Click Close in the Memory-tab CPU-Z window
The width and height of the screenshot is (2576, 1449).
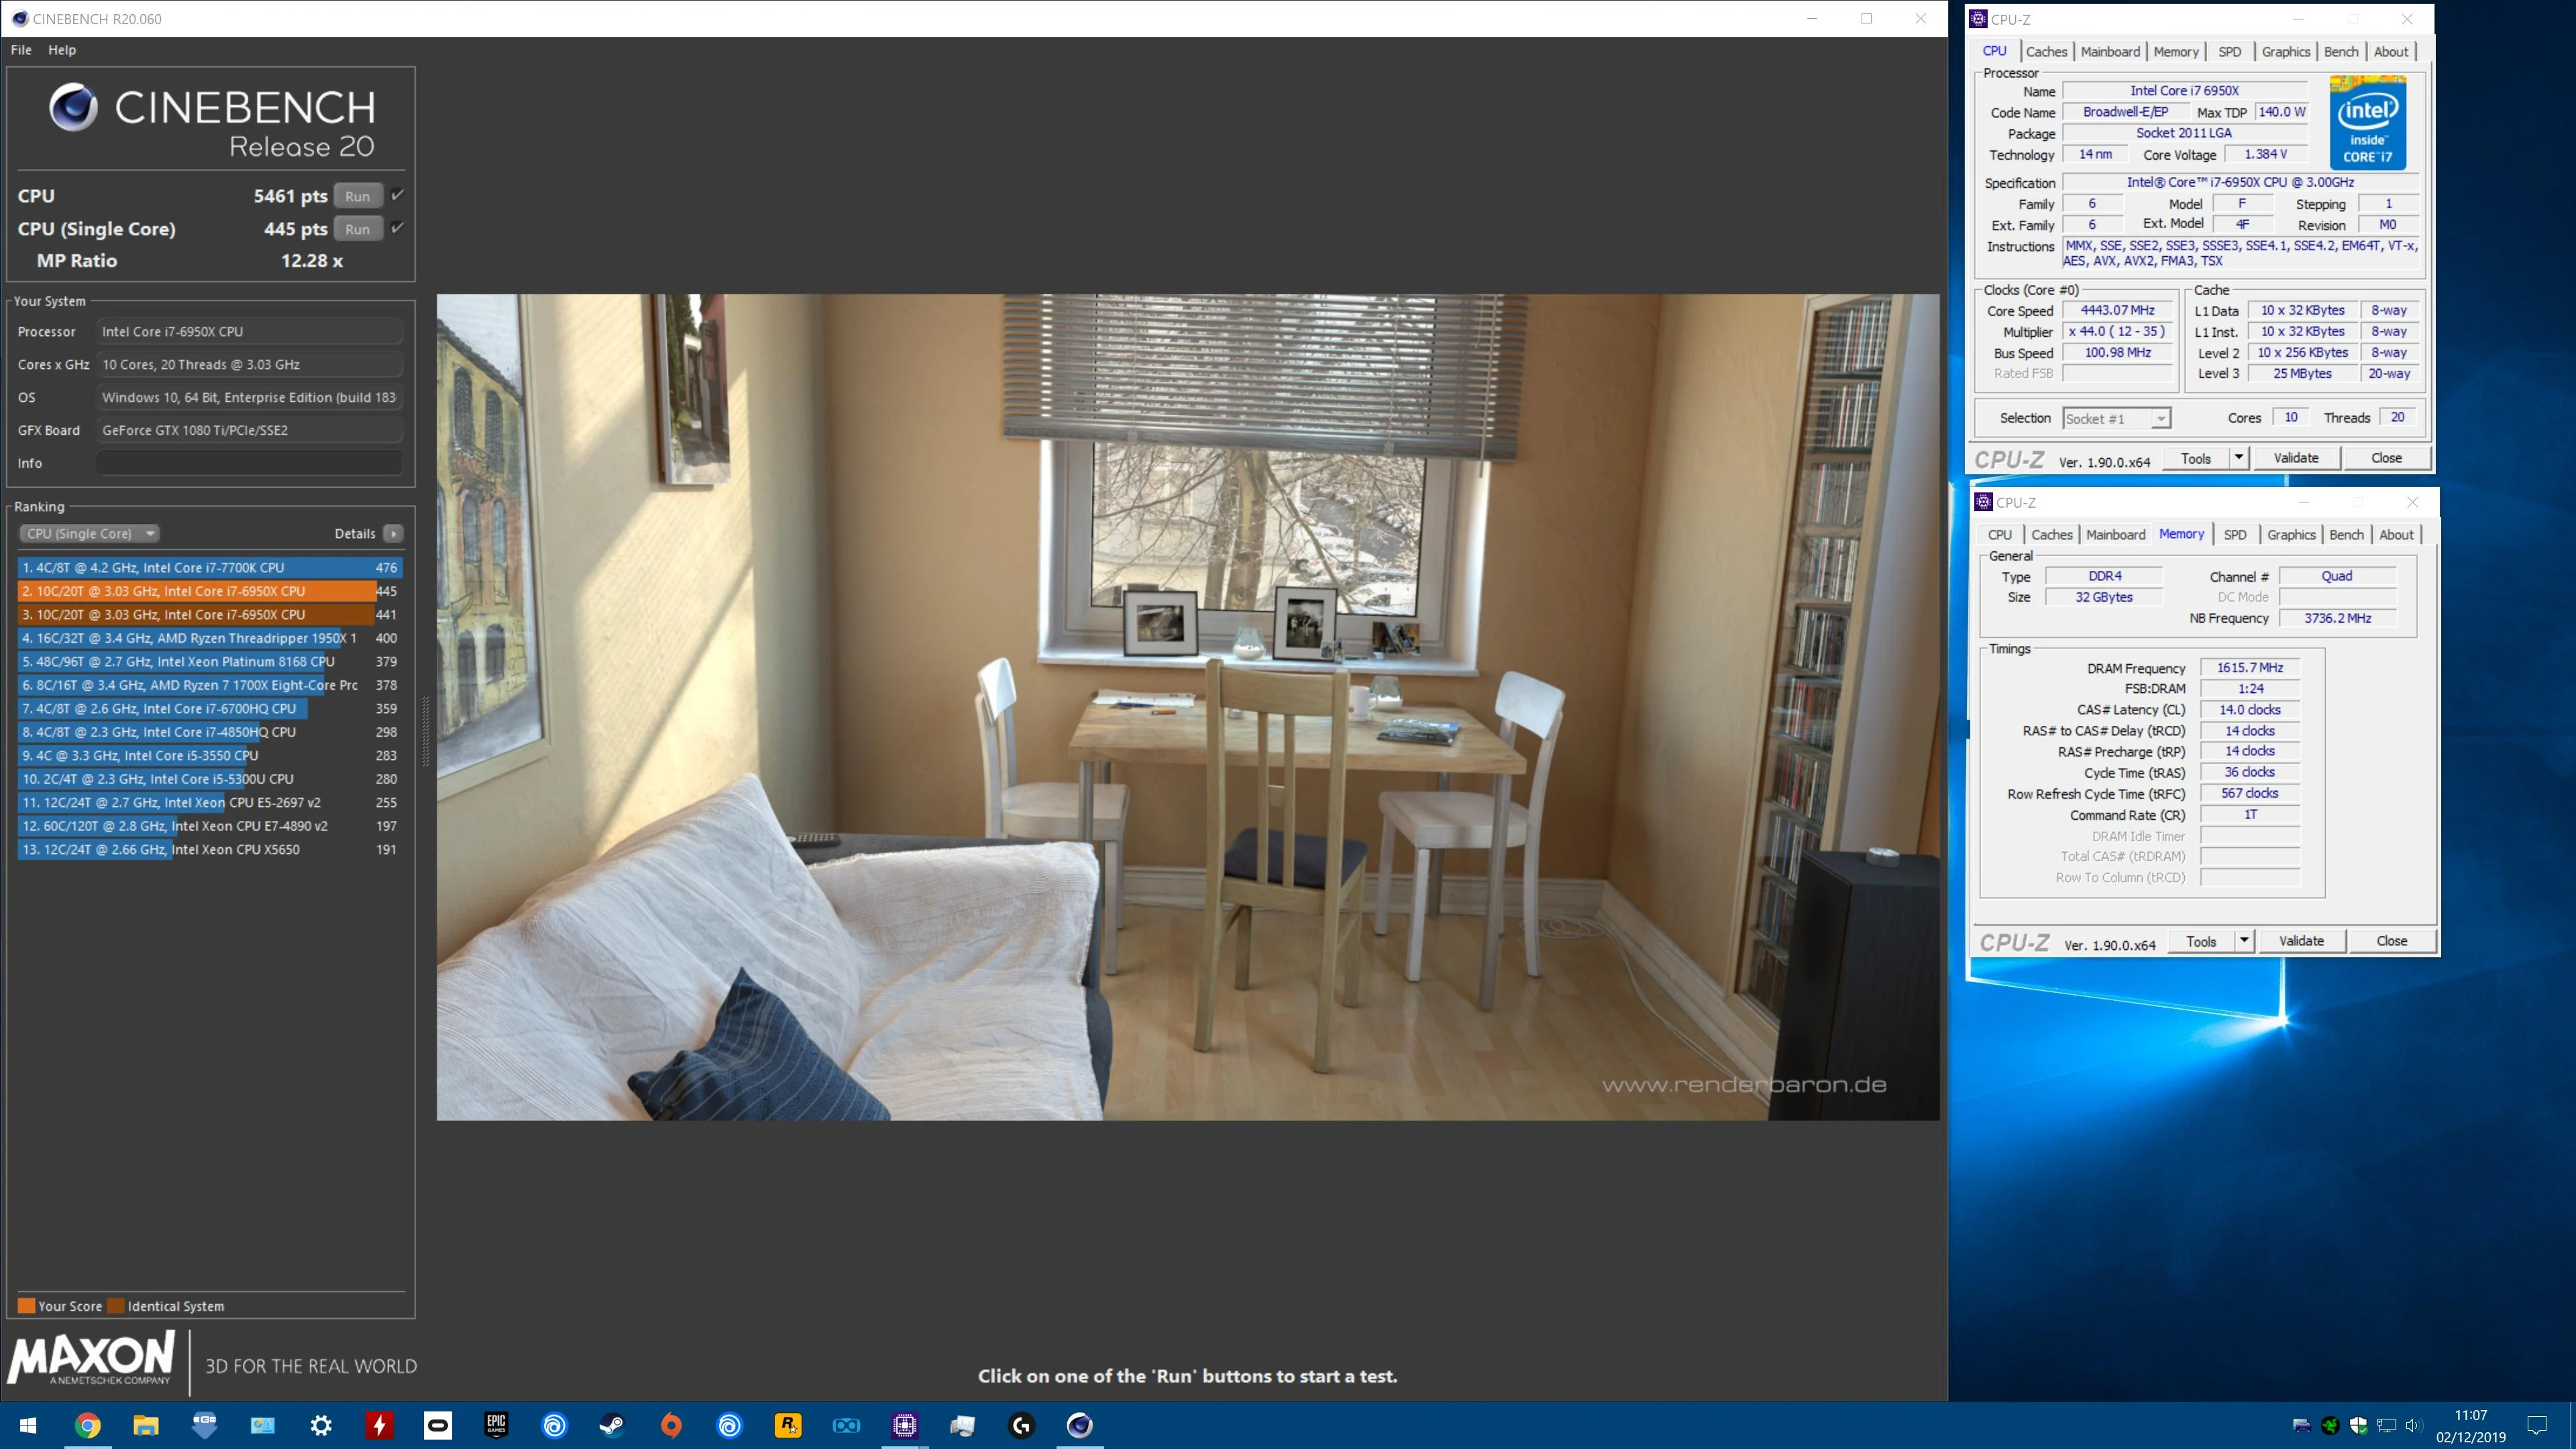(x=2391, y=940)
